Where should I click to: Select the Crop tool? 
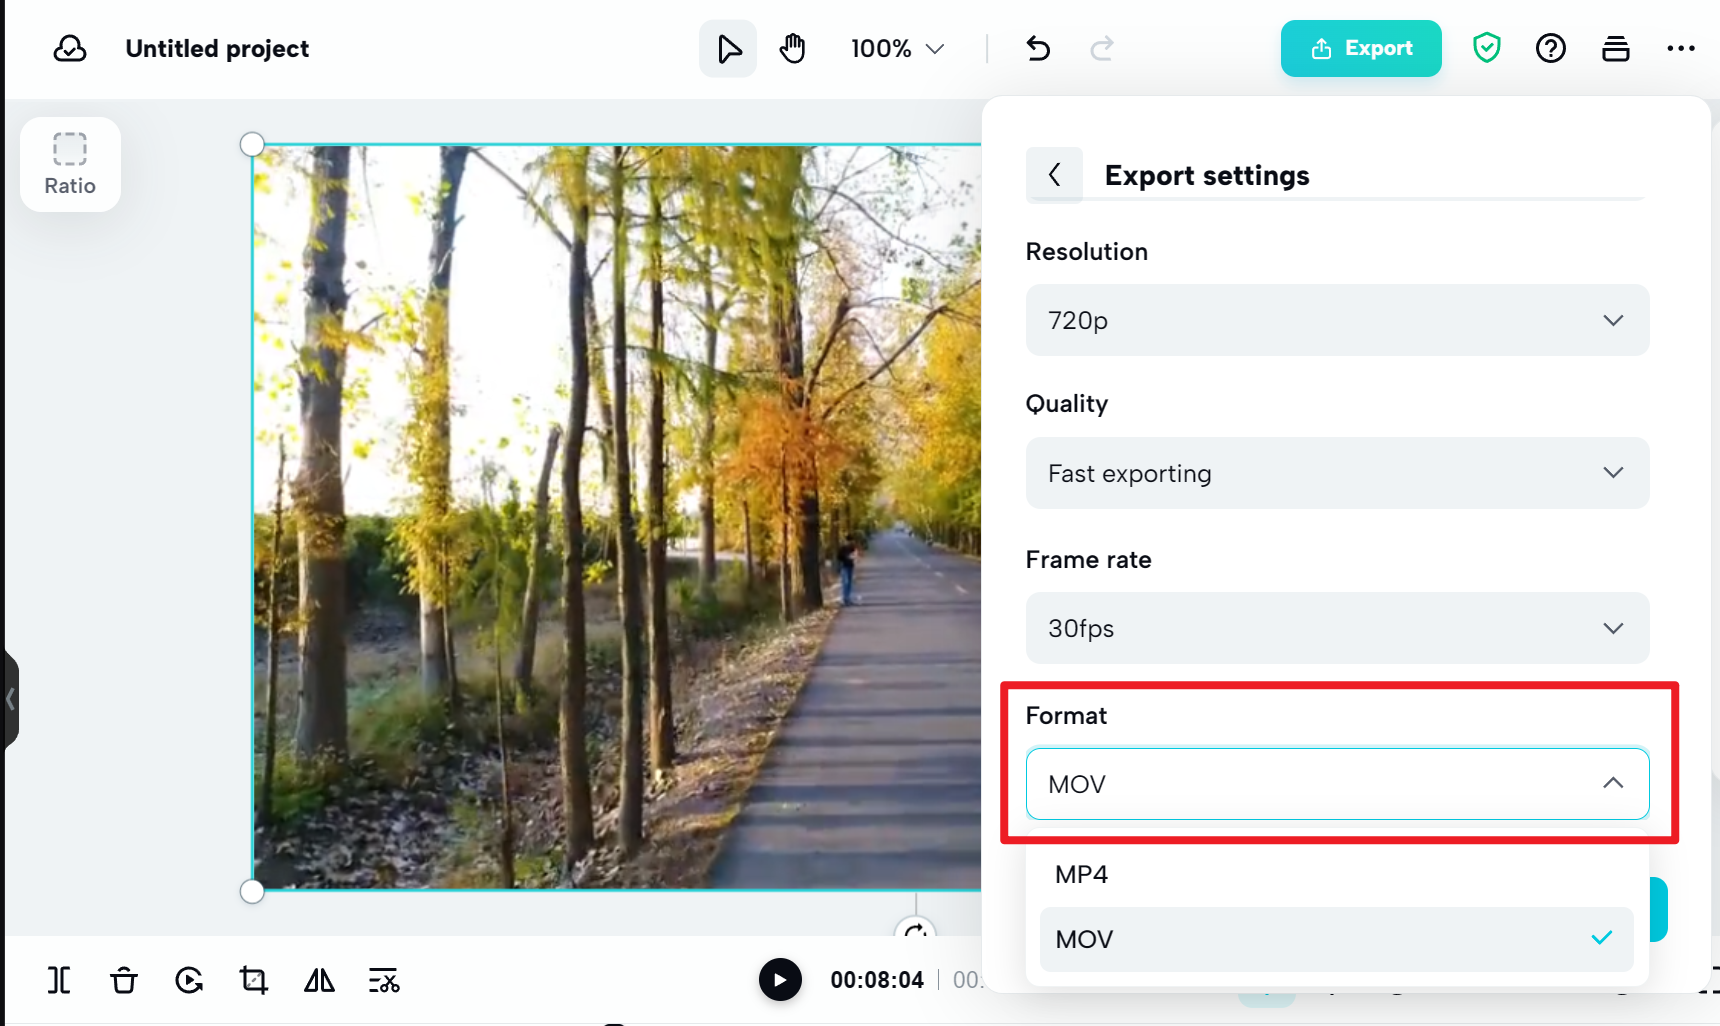254,980
